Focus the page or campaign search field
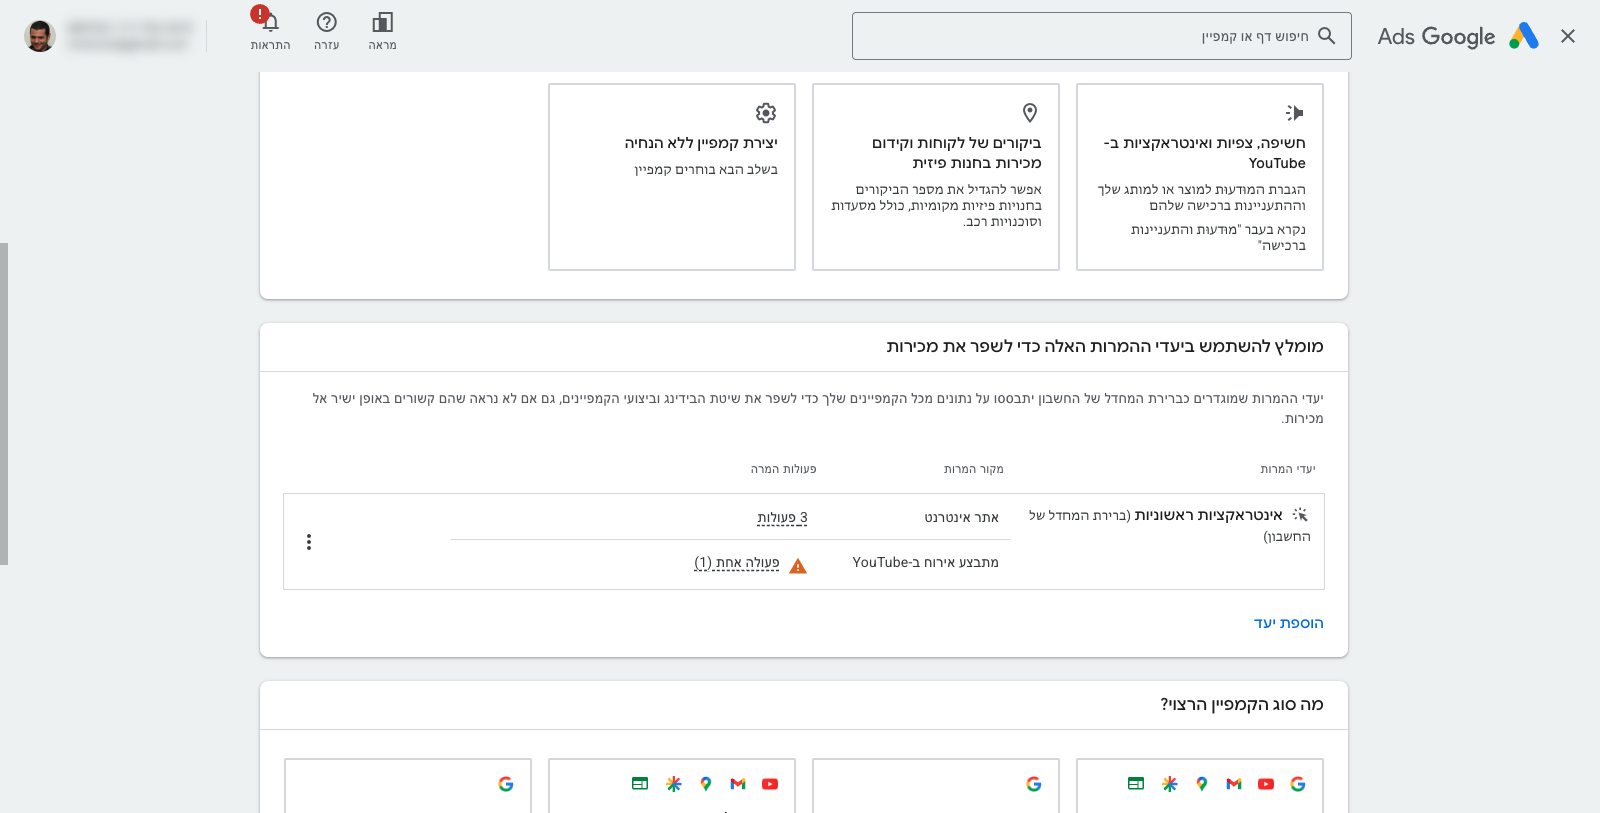This screenshot has width=1600, height=813. click(1101, 36)
